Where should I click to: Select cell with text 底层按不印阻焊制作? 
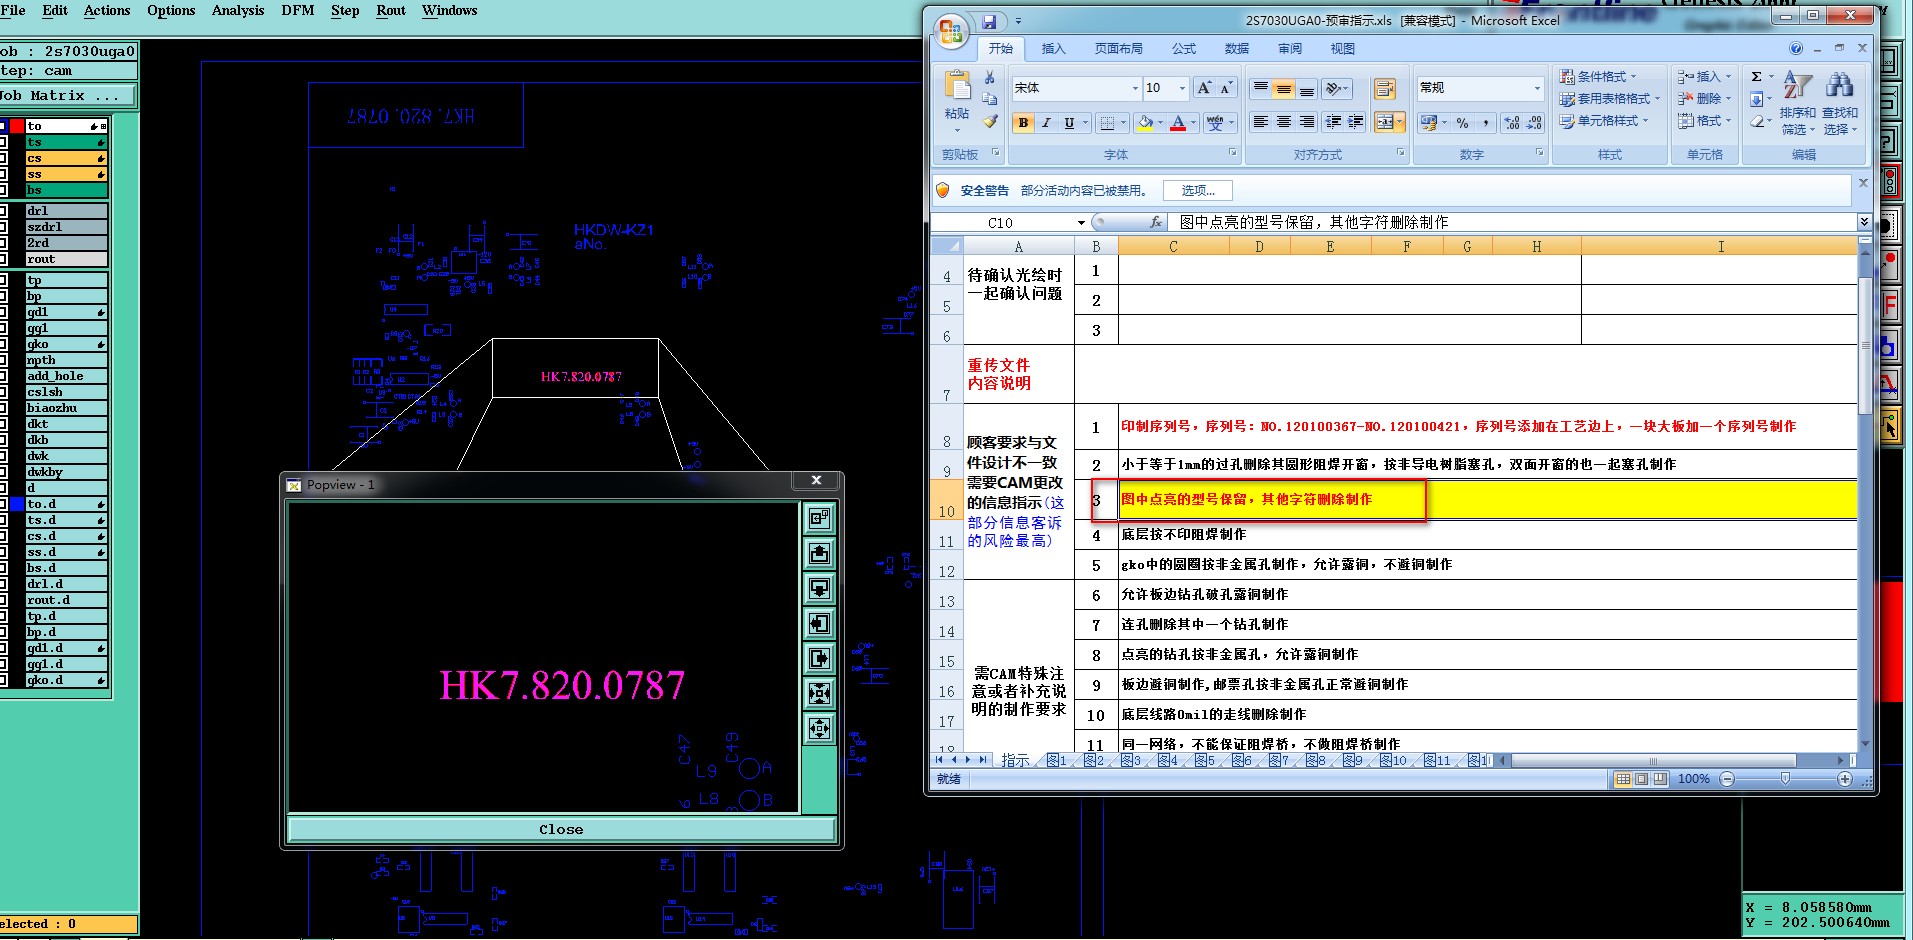point(1488,535)
